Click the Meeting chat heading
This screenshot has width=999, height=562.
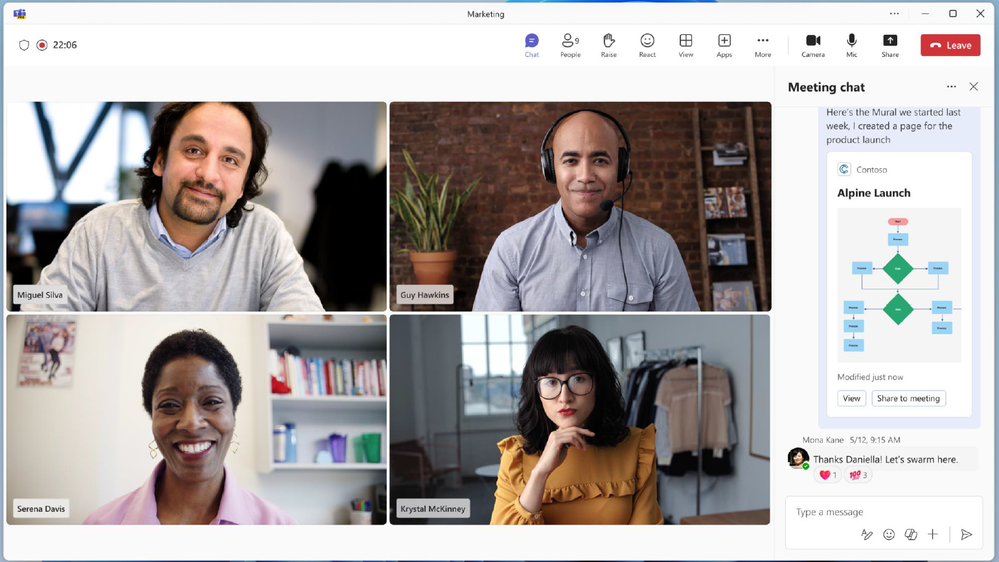tap(826, 87)
